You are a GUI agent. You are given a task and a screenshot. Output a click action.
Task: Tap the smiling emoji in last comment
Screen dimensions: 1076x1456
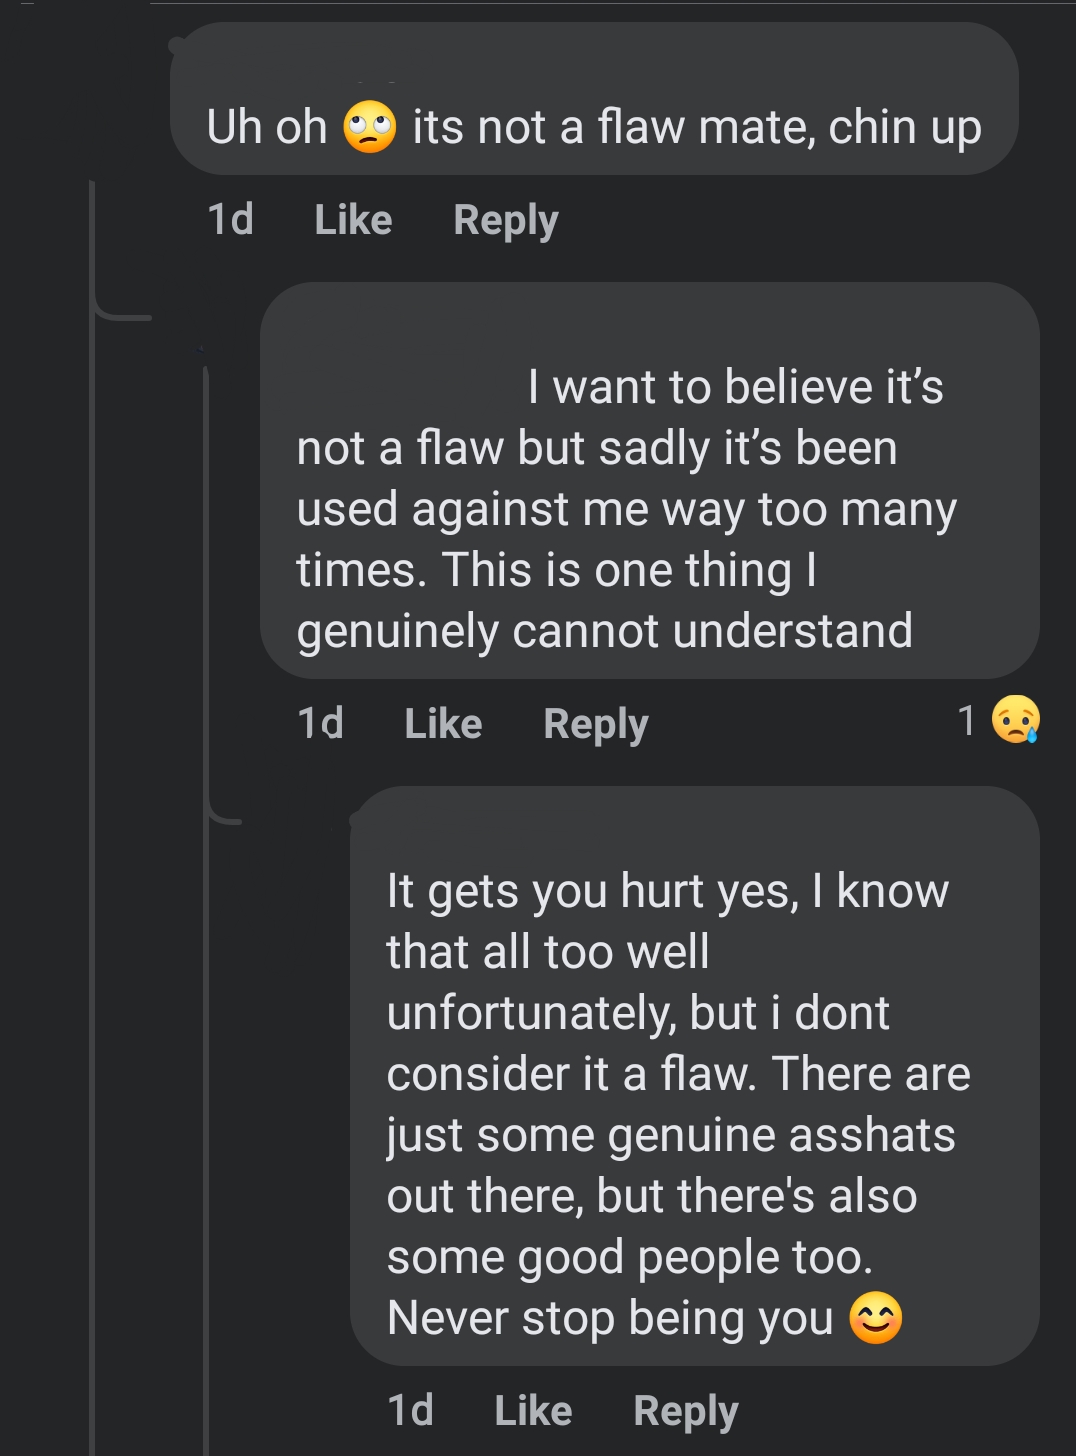coord(875,1318)
